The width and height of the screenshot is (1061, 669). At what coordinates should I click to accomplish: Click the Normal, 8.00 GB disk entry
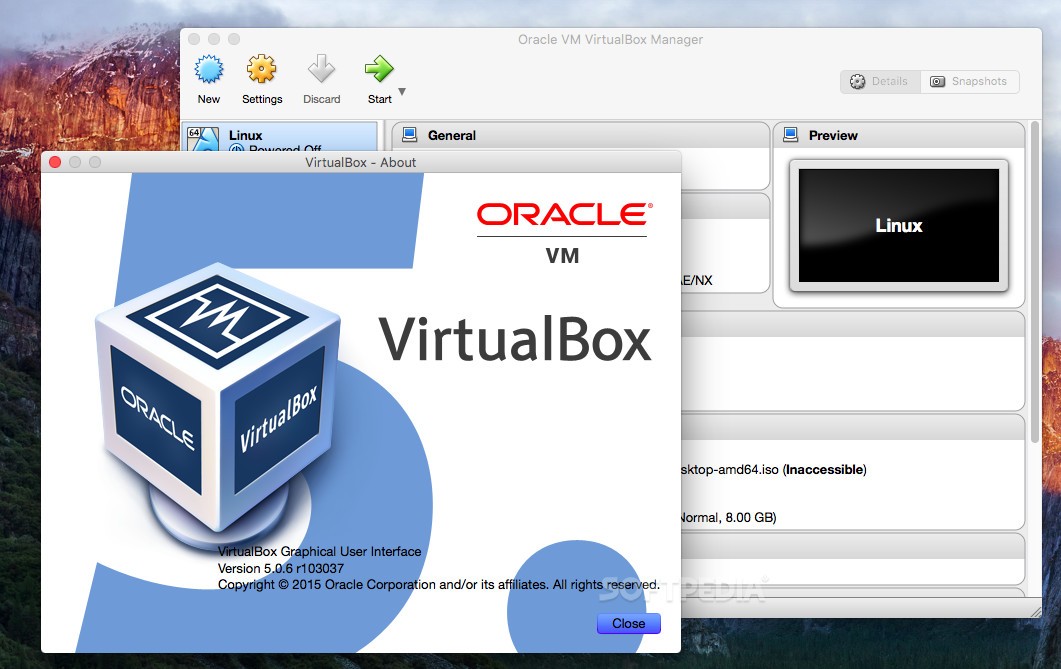728,517
